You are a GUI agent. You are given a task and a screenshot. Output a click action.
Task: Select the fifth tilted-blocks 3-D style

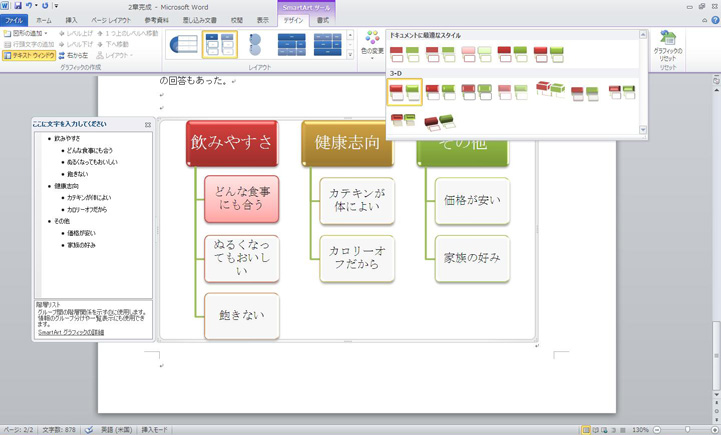click(x=550, y=89)
